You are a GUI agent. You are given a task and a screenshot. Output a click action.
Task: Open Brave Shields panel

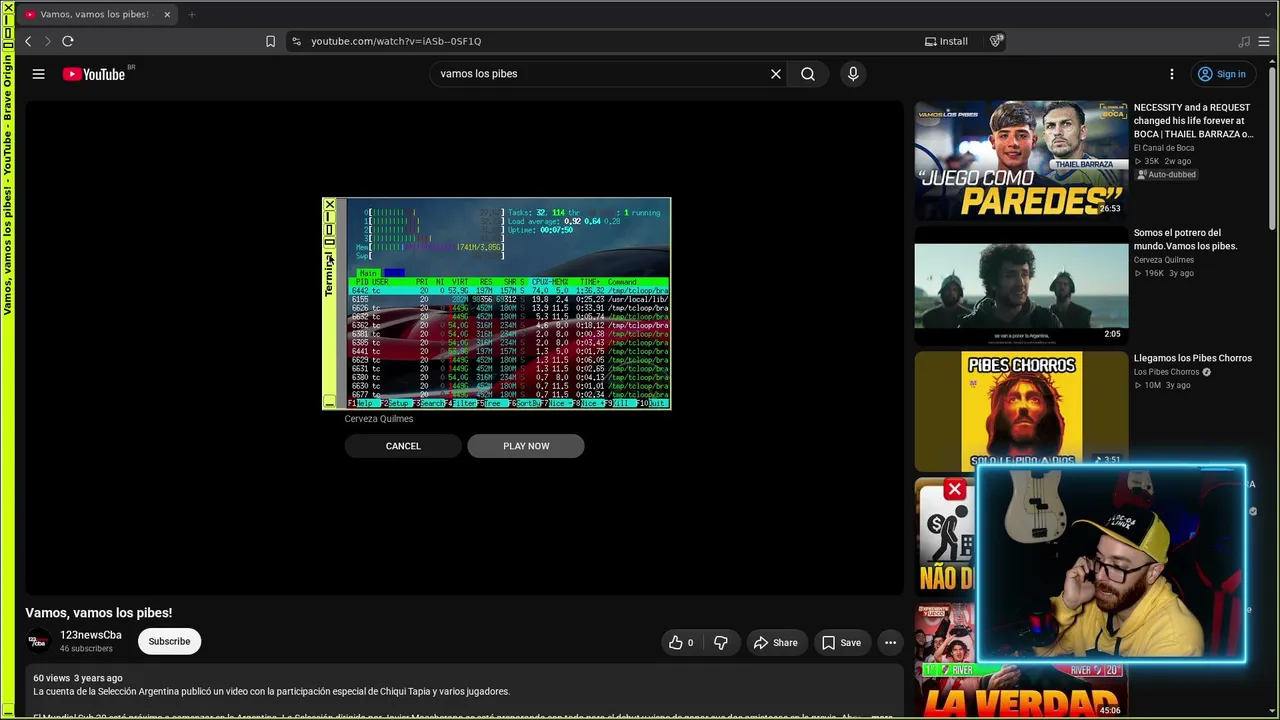pos(996,41)
